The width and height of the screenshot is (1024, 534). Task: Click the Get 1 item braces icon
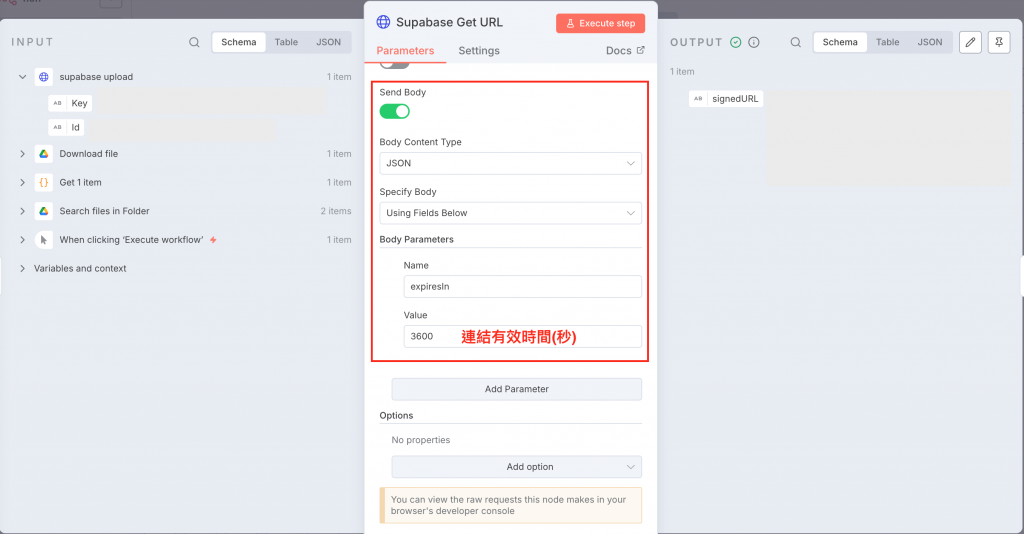pyautogui.click(x=44, y=183)
